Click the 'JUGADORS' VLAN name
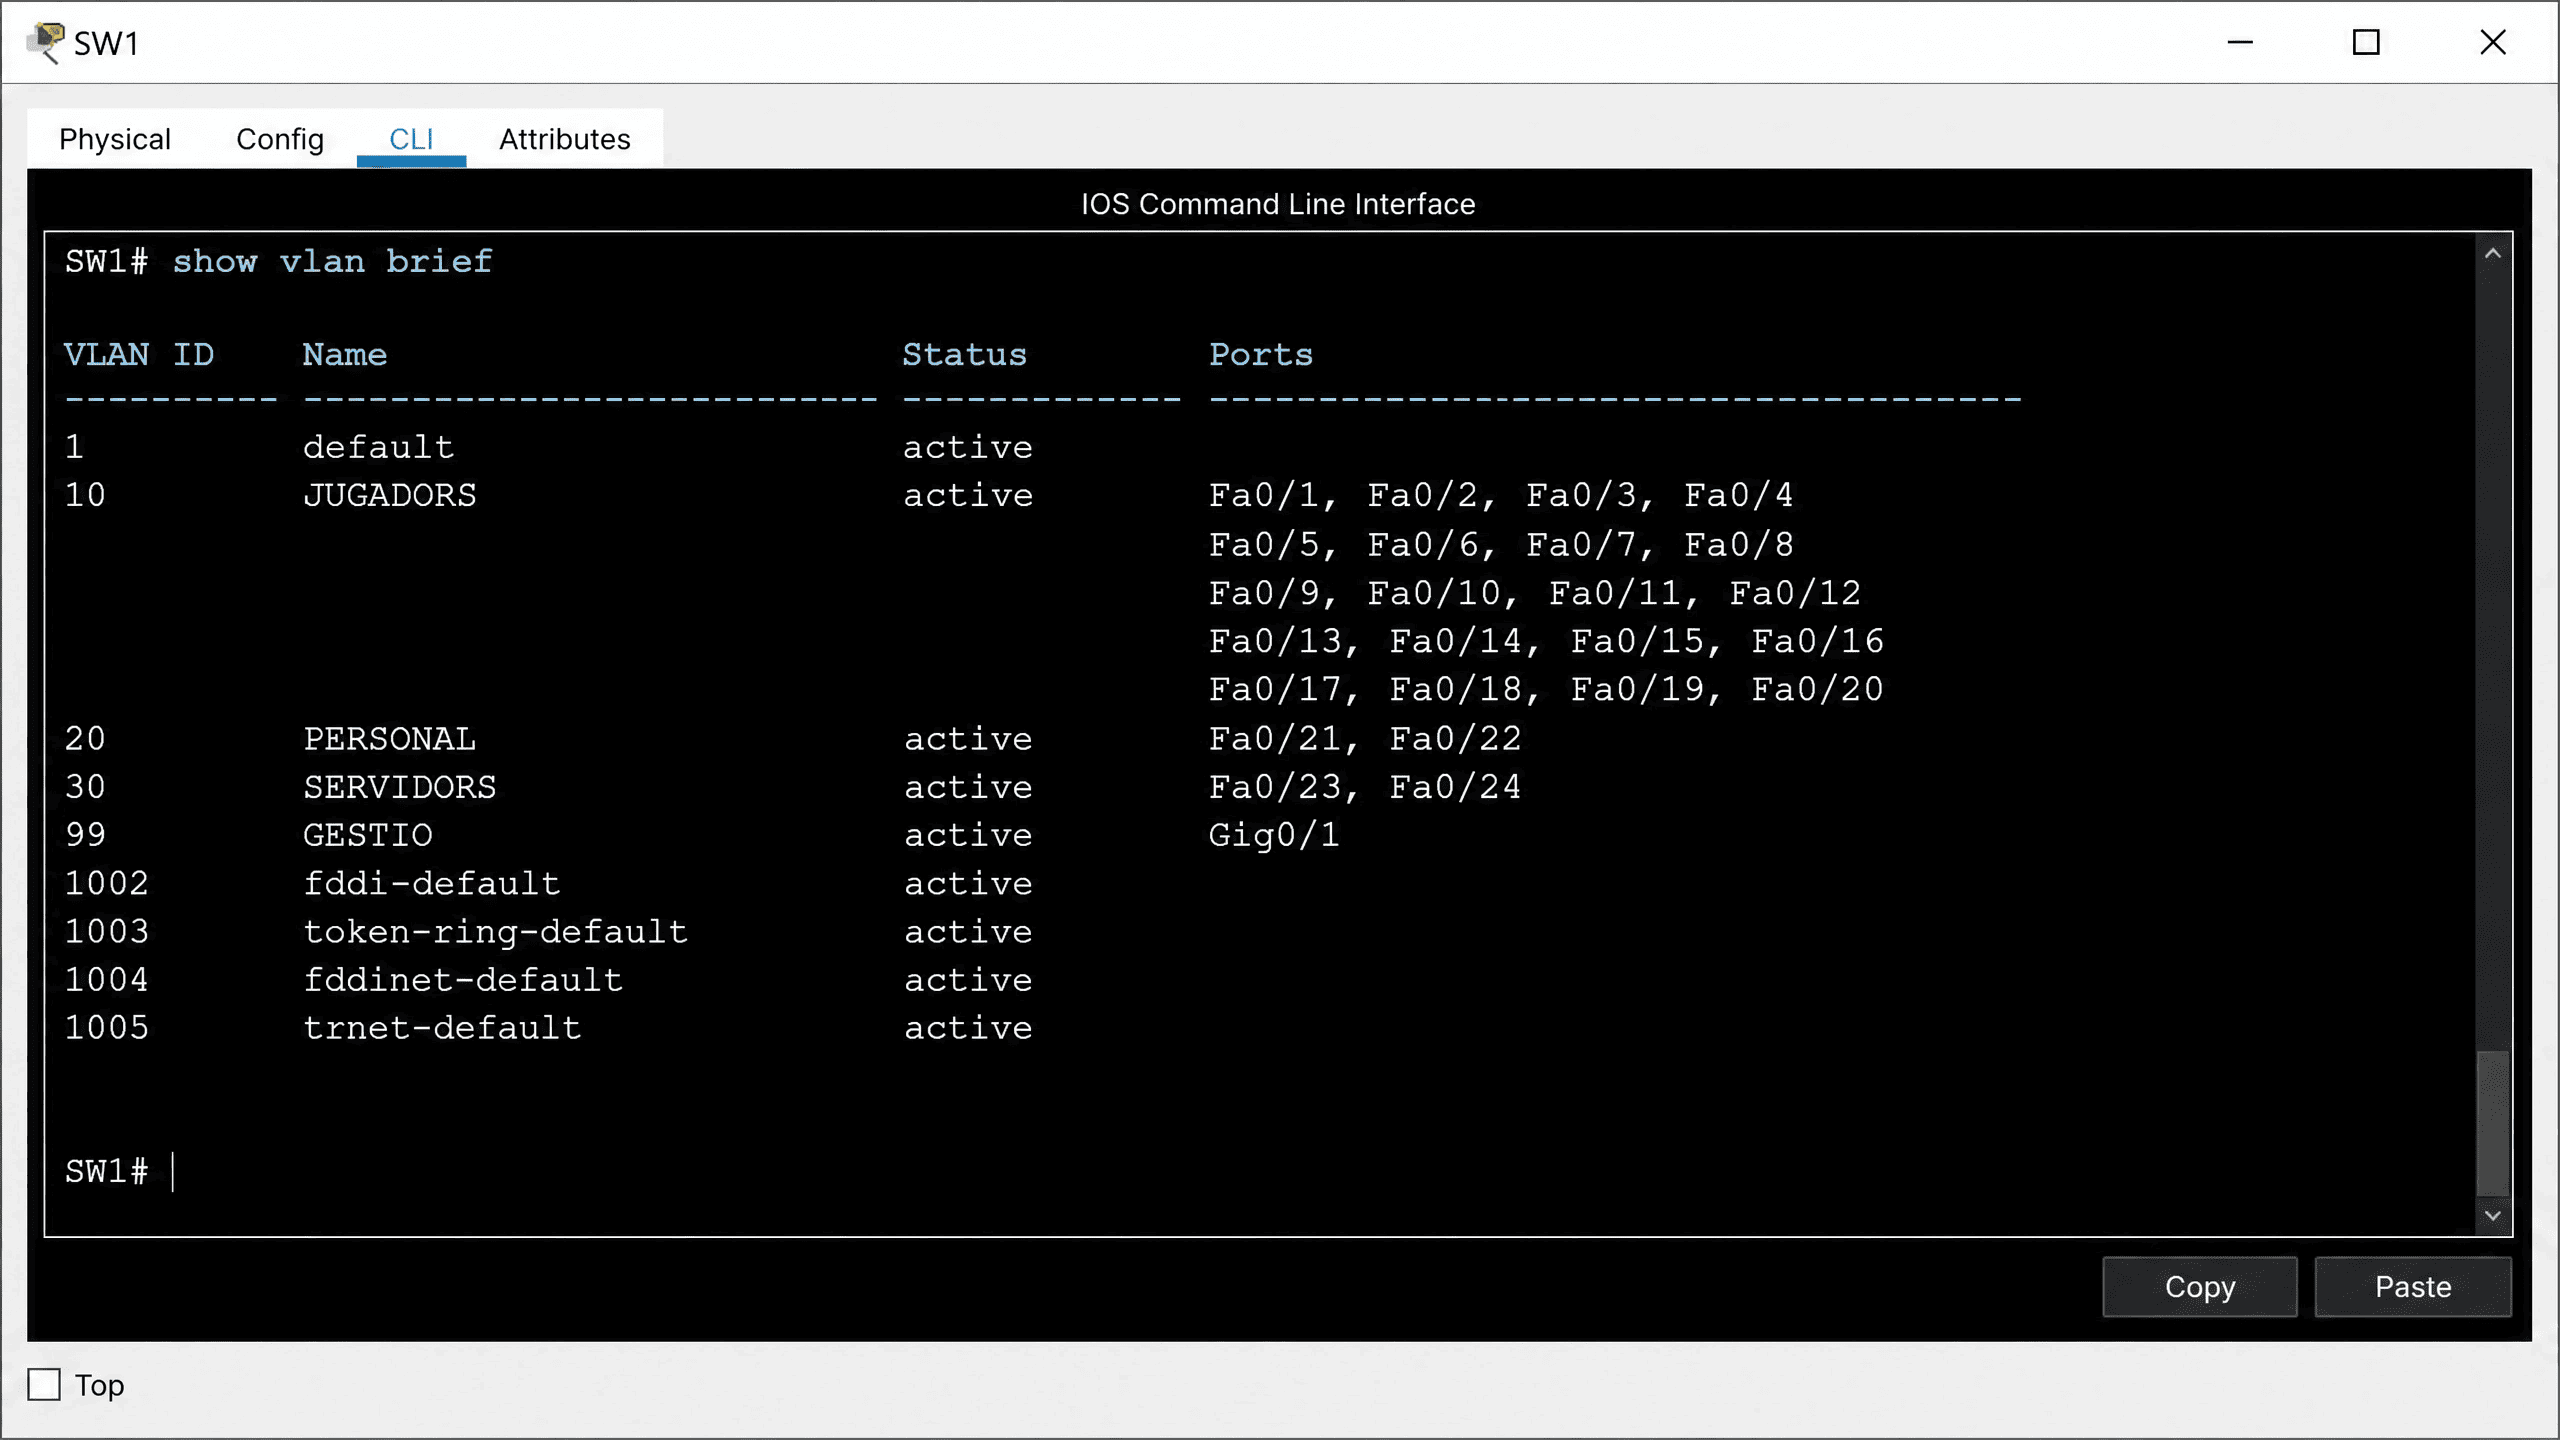2560x1440 pixels. tap(390, 495)
